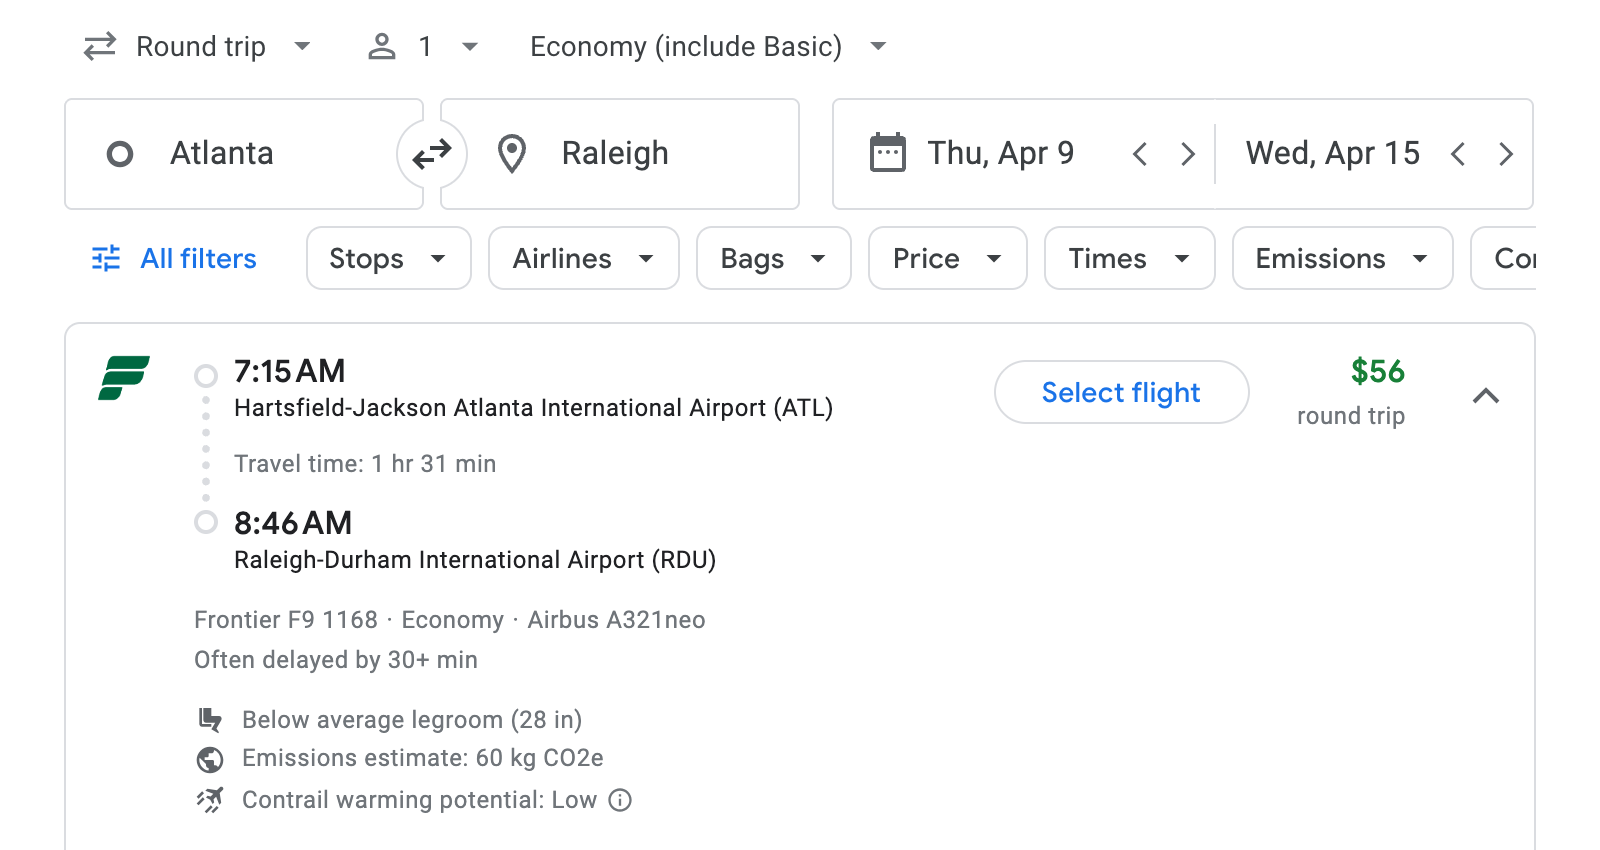The height and width of the screenshot is (850, 1600).
Task: Click the legroom icon in flight details
Action: (210, 719)
